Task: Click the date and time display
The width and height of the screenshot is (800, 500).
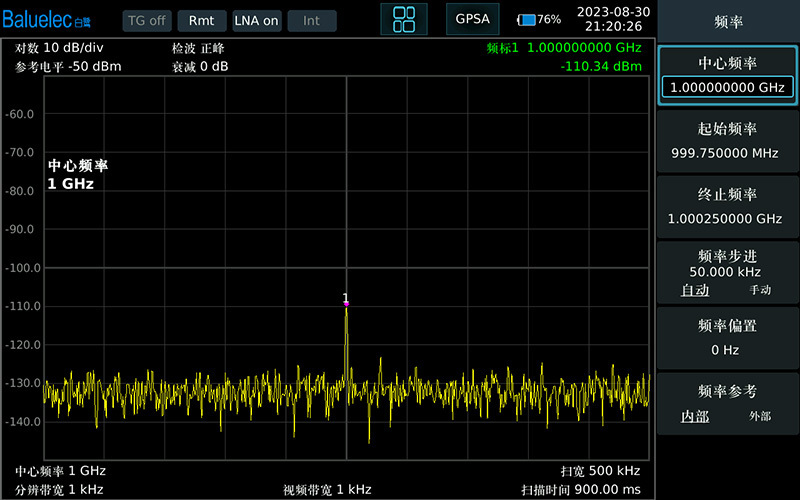Action: [613, 19]
